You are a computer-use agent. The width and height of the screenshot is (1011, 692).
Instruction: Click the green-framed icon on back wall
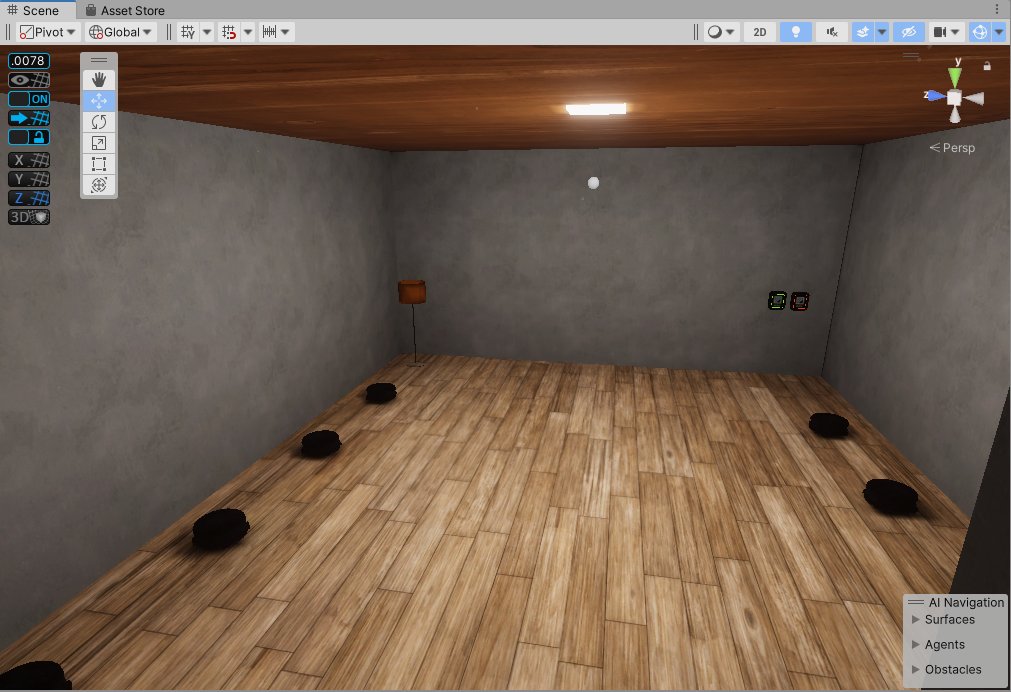click(778, 301)
